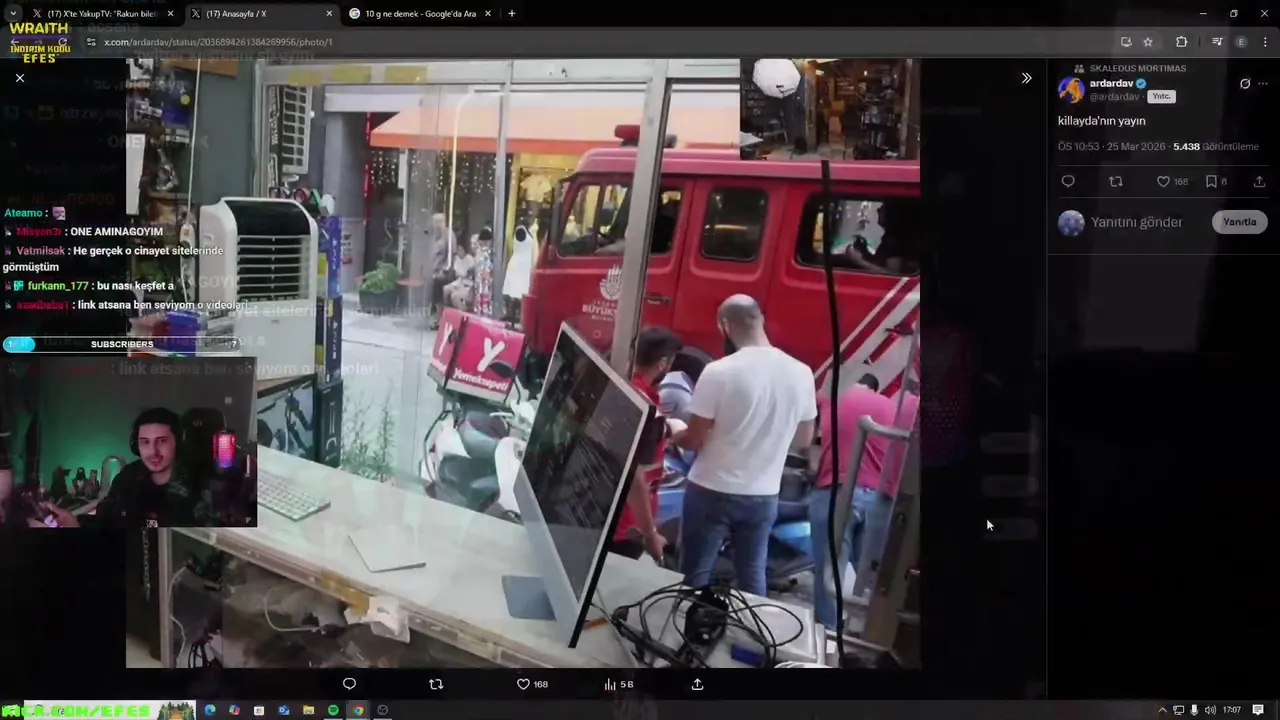
Task: Click the Yanıtla button
Action: pyautogui.click(x=1239, y=222)
